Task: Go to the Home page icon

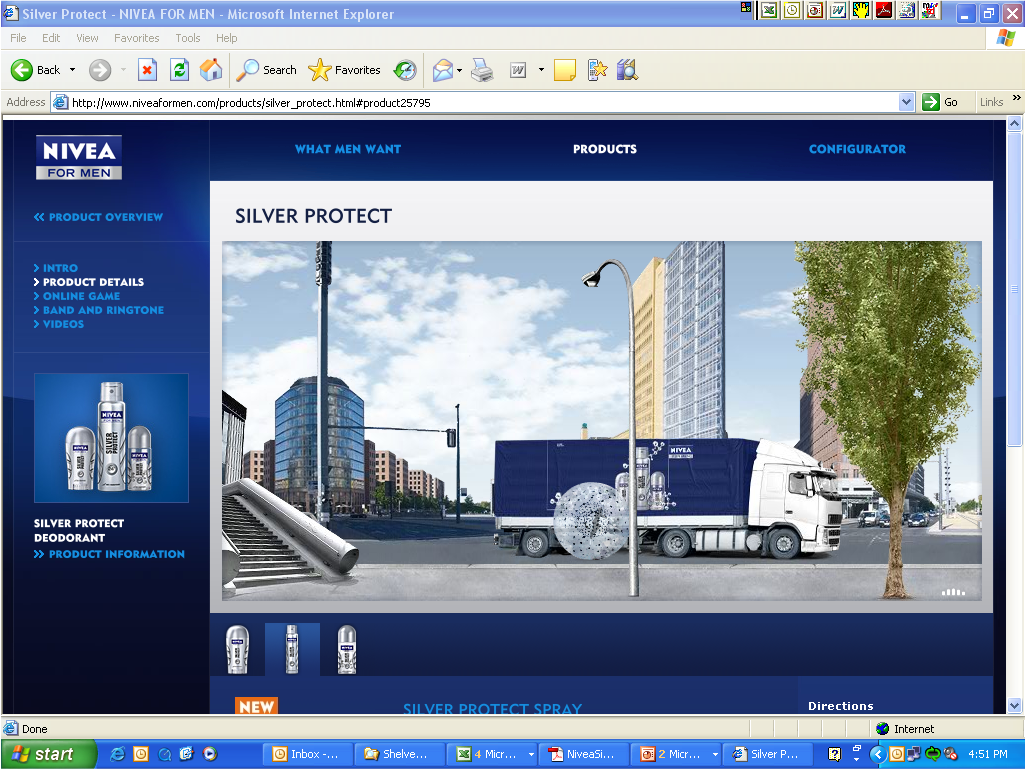Action: coord(210,70)
